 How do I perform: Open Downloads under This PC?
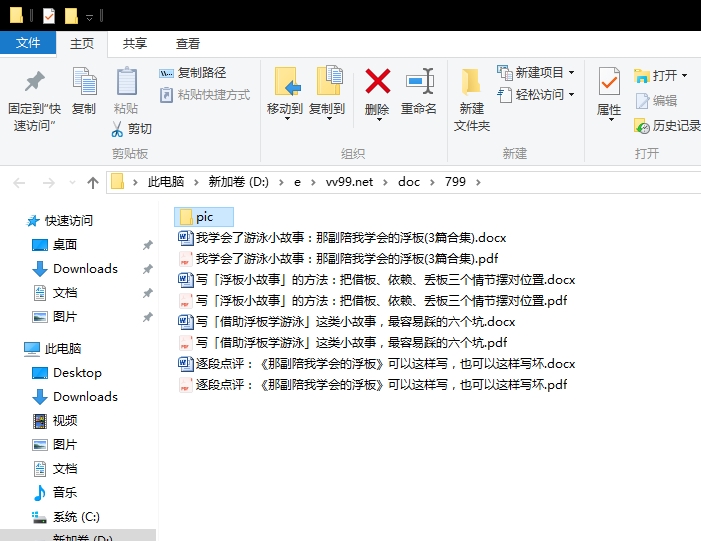tap(75, 397)
